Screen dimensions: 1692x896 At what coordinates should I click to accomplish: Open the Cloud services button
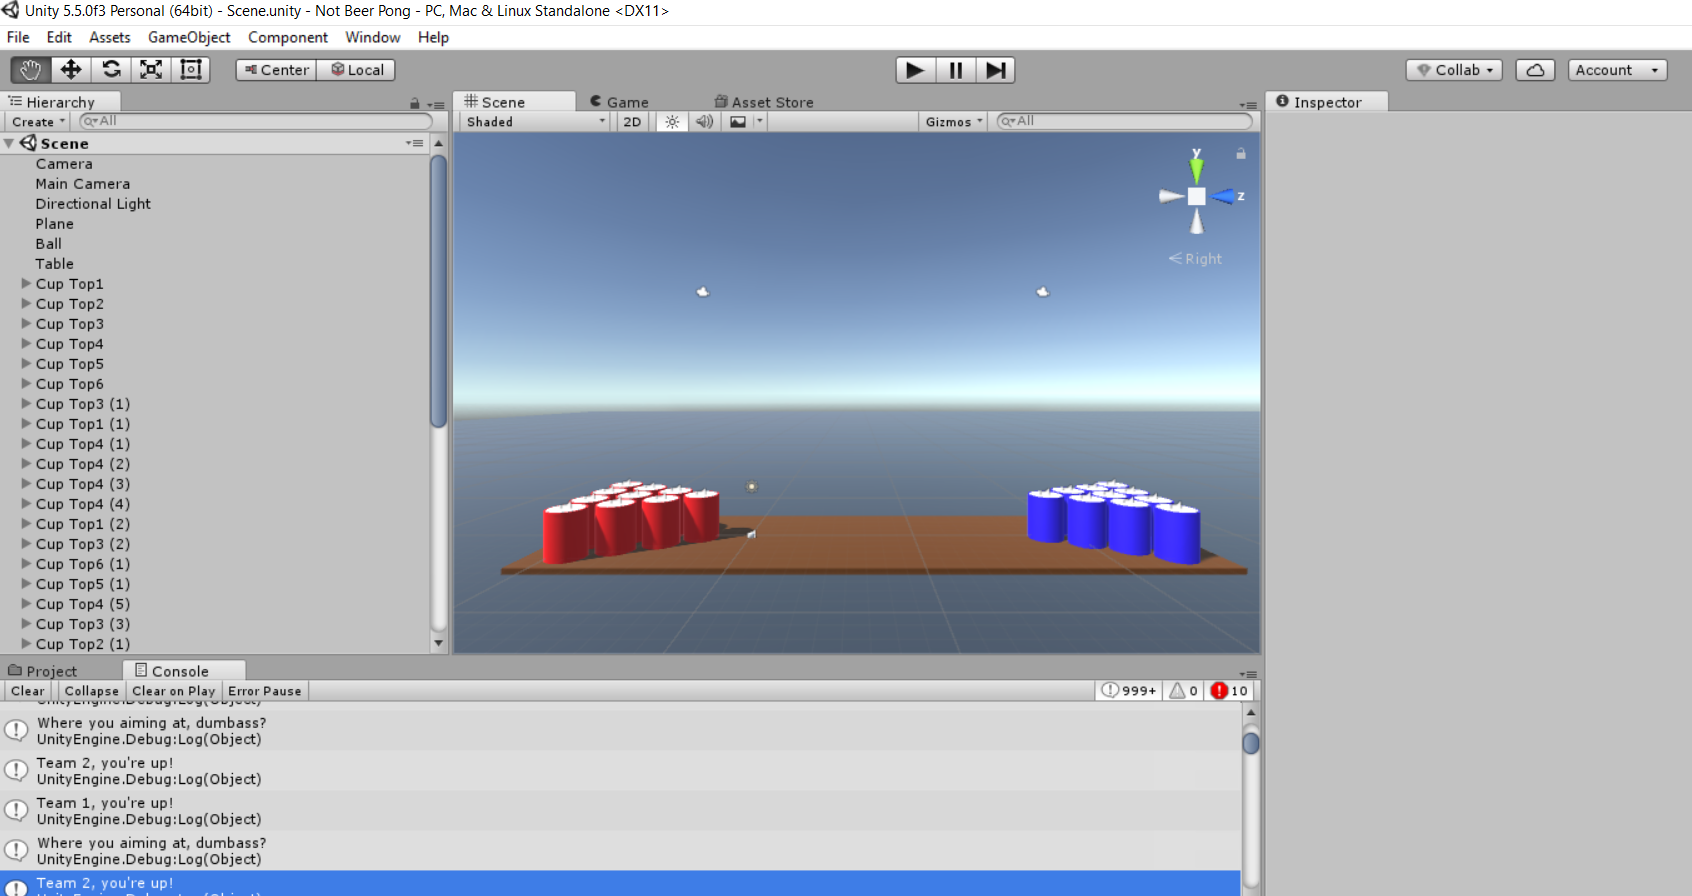coord(1535,70)
